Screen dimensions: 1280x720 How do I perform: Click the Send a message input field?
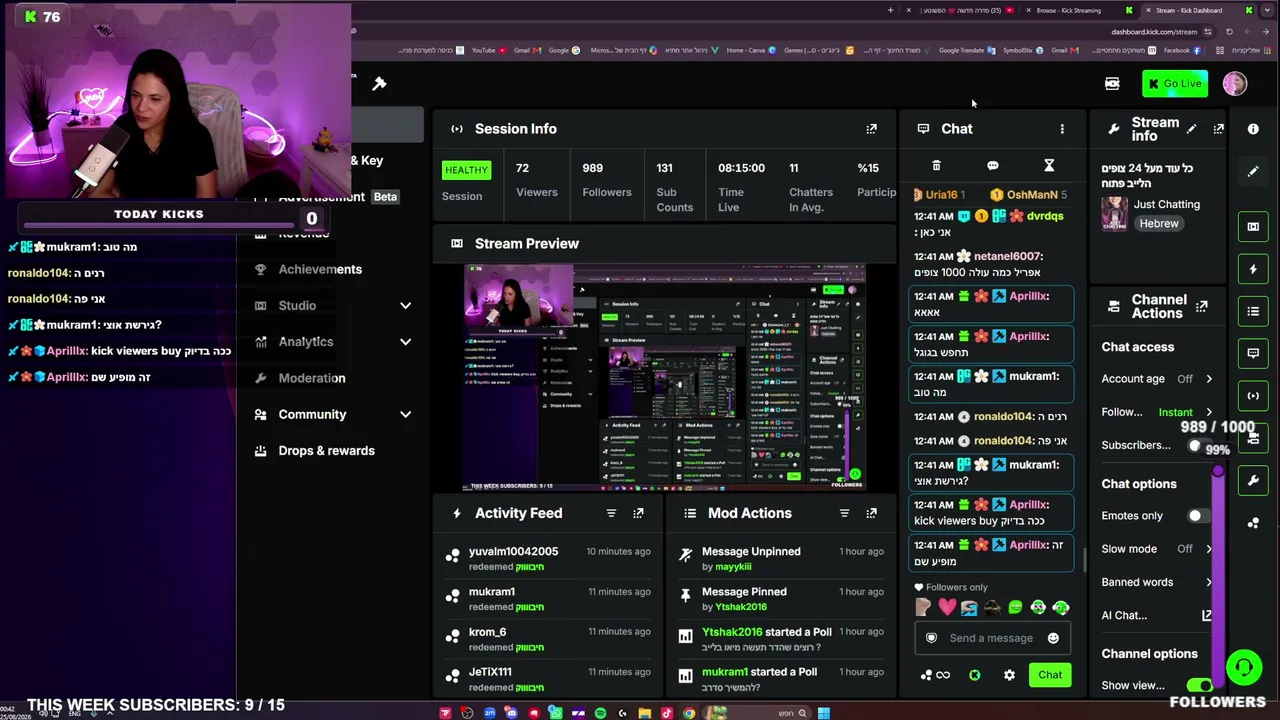click(x=991, y=638)
